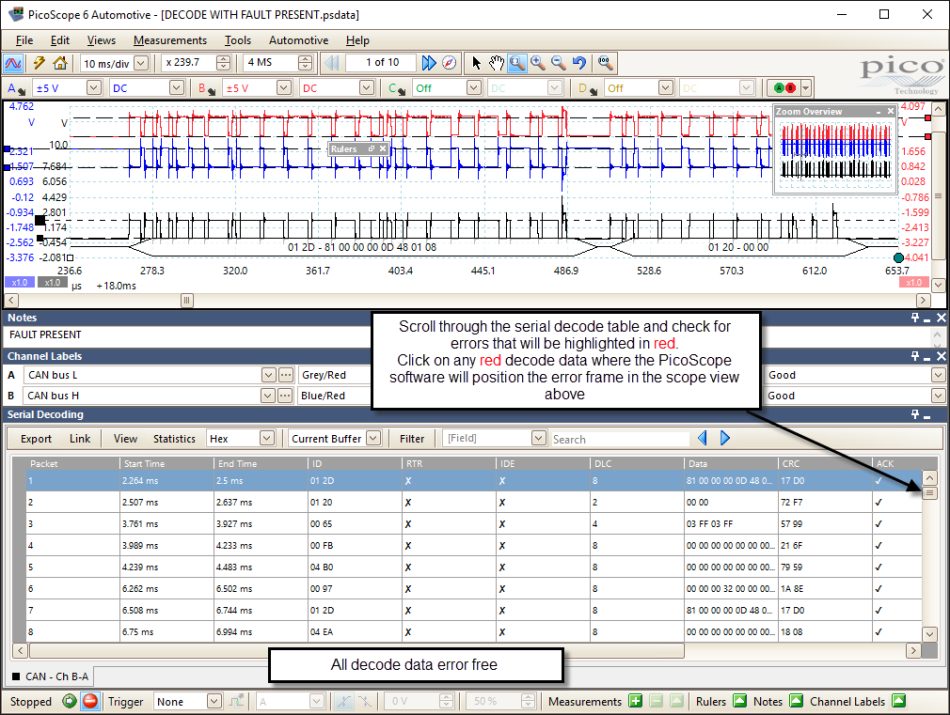Close the Zoom Overview panel
Screen dimensions: 950x715
890,111
